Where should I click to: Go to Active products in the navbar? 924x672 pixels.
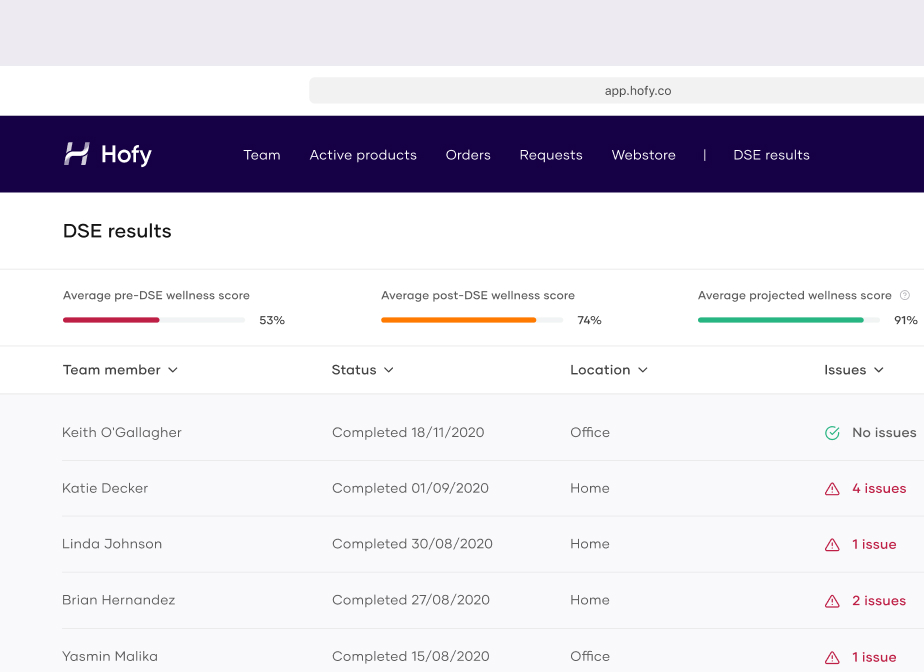pyautogui.click(x=363, y=155)
